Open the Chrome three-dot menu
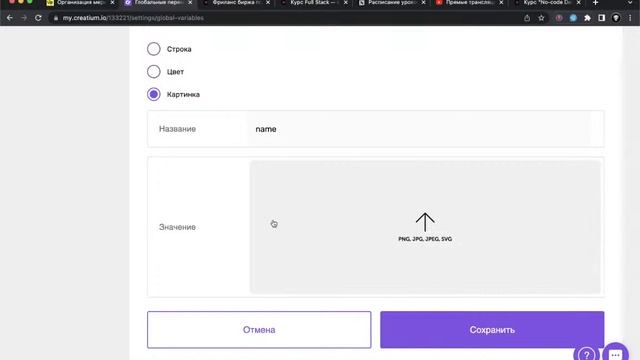The height and width of the screenshot is (360, 640). [x=630, y=18]
